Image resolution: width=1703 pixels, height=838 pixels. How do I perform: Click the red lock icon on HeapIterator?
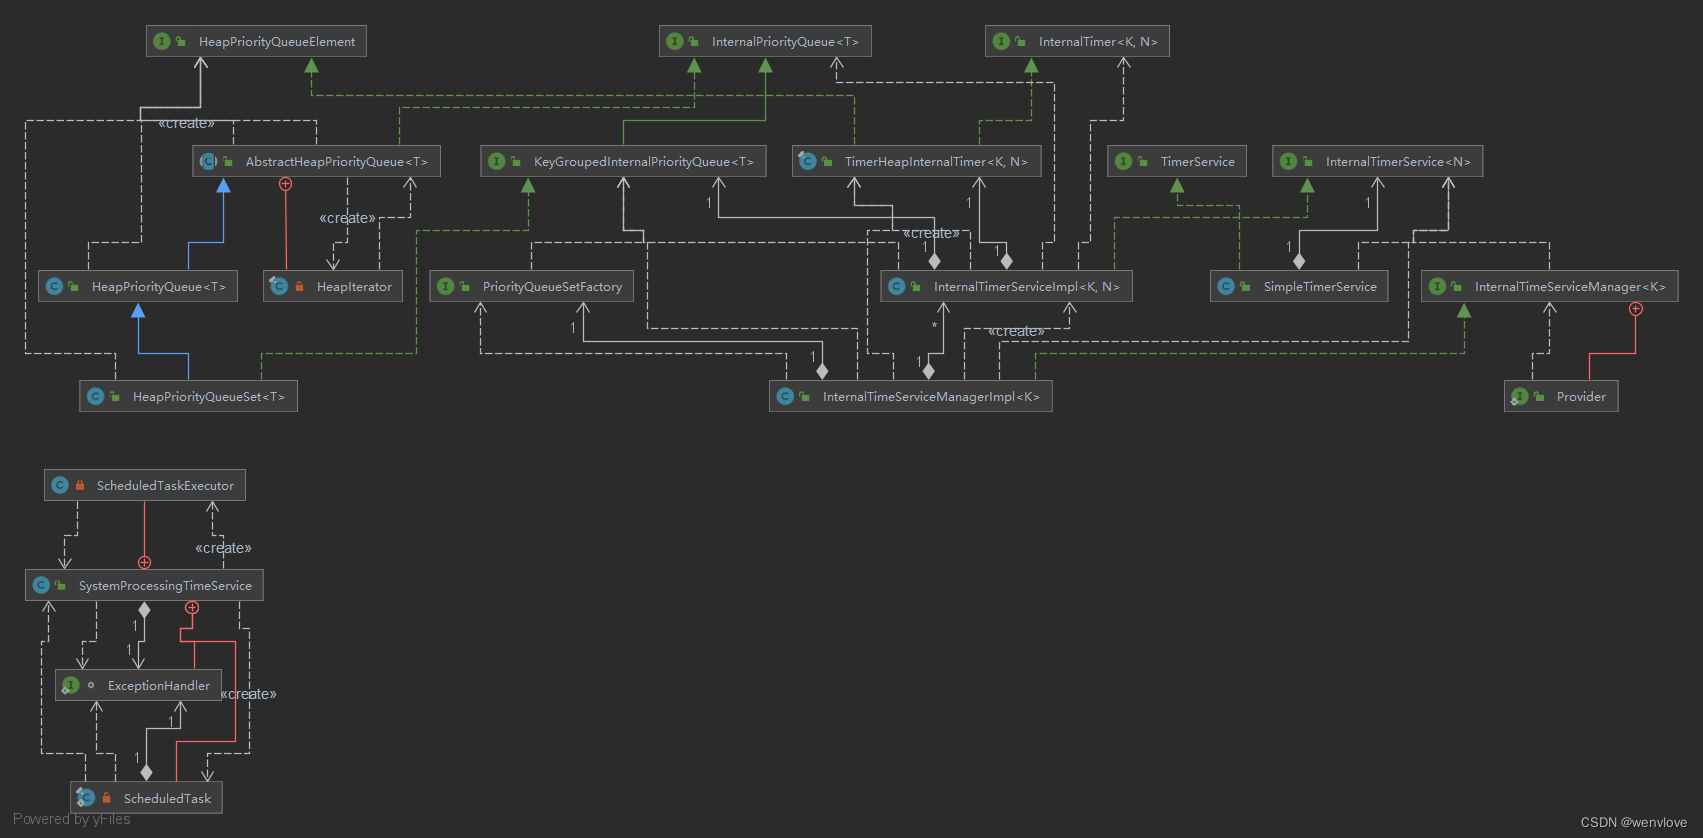299,286
